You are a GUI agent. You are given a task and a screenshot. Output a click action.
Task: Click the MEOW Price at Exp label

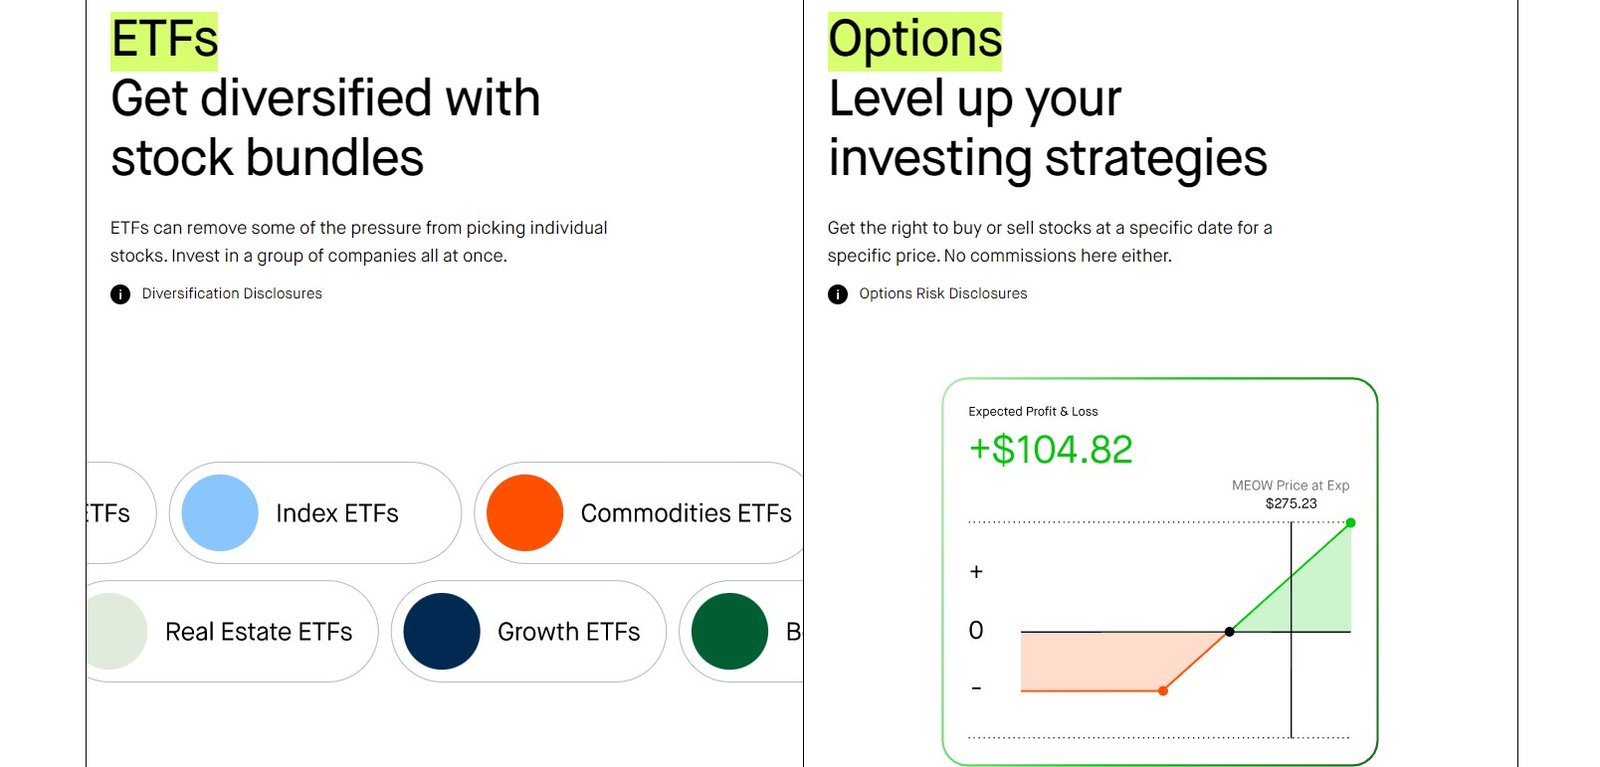[1290, 485]
